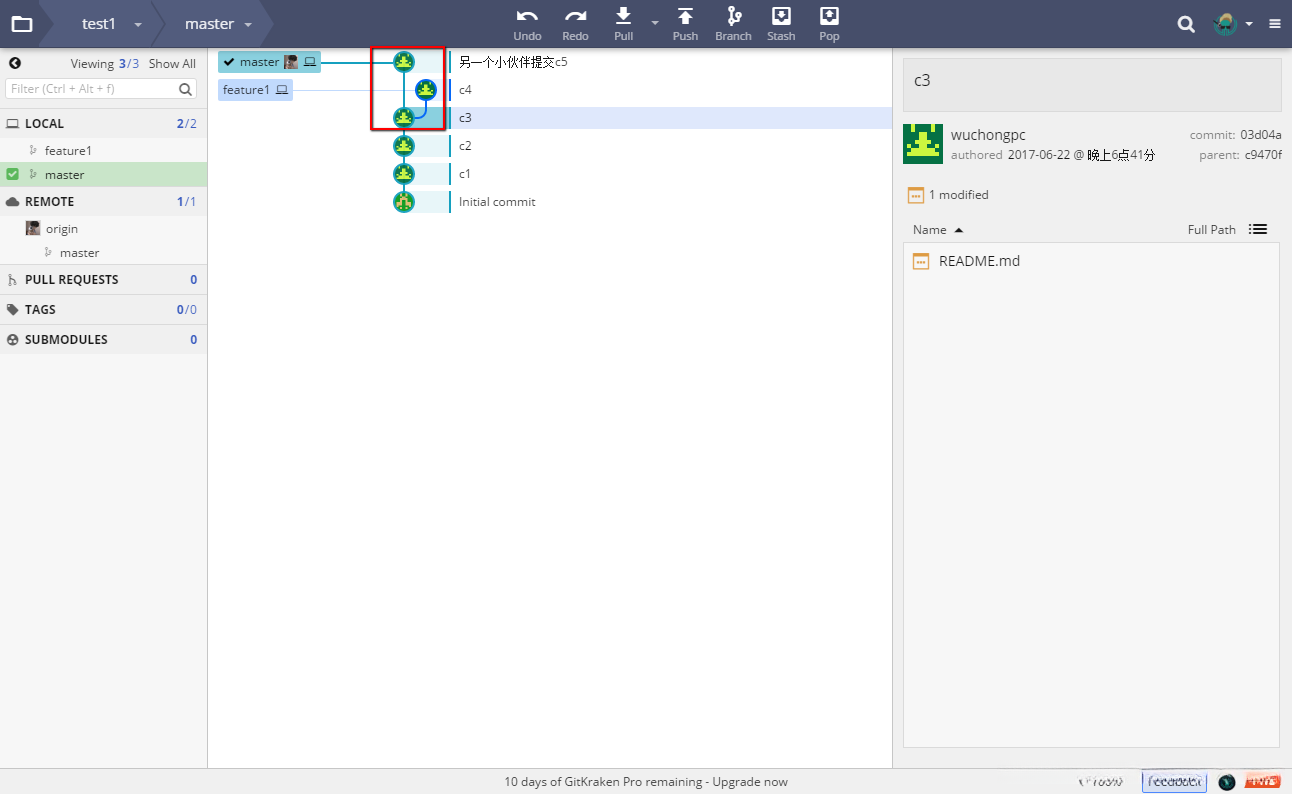The width and height of the screenshot is (1292, 794).
Task: Click the magnifier icon in the filter box
Action: click(x=186, y=89)
